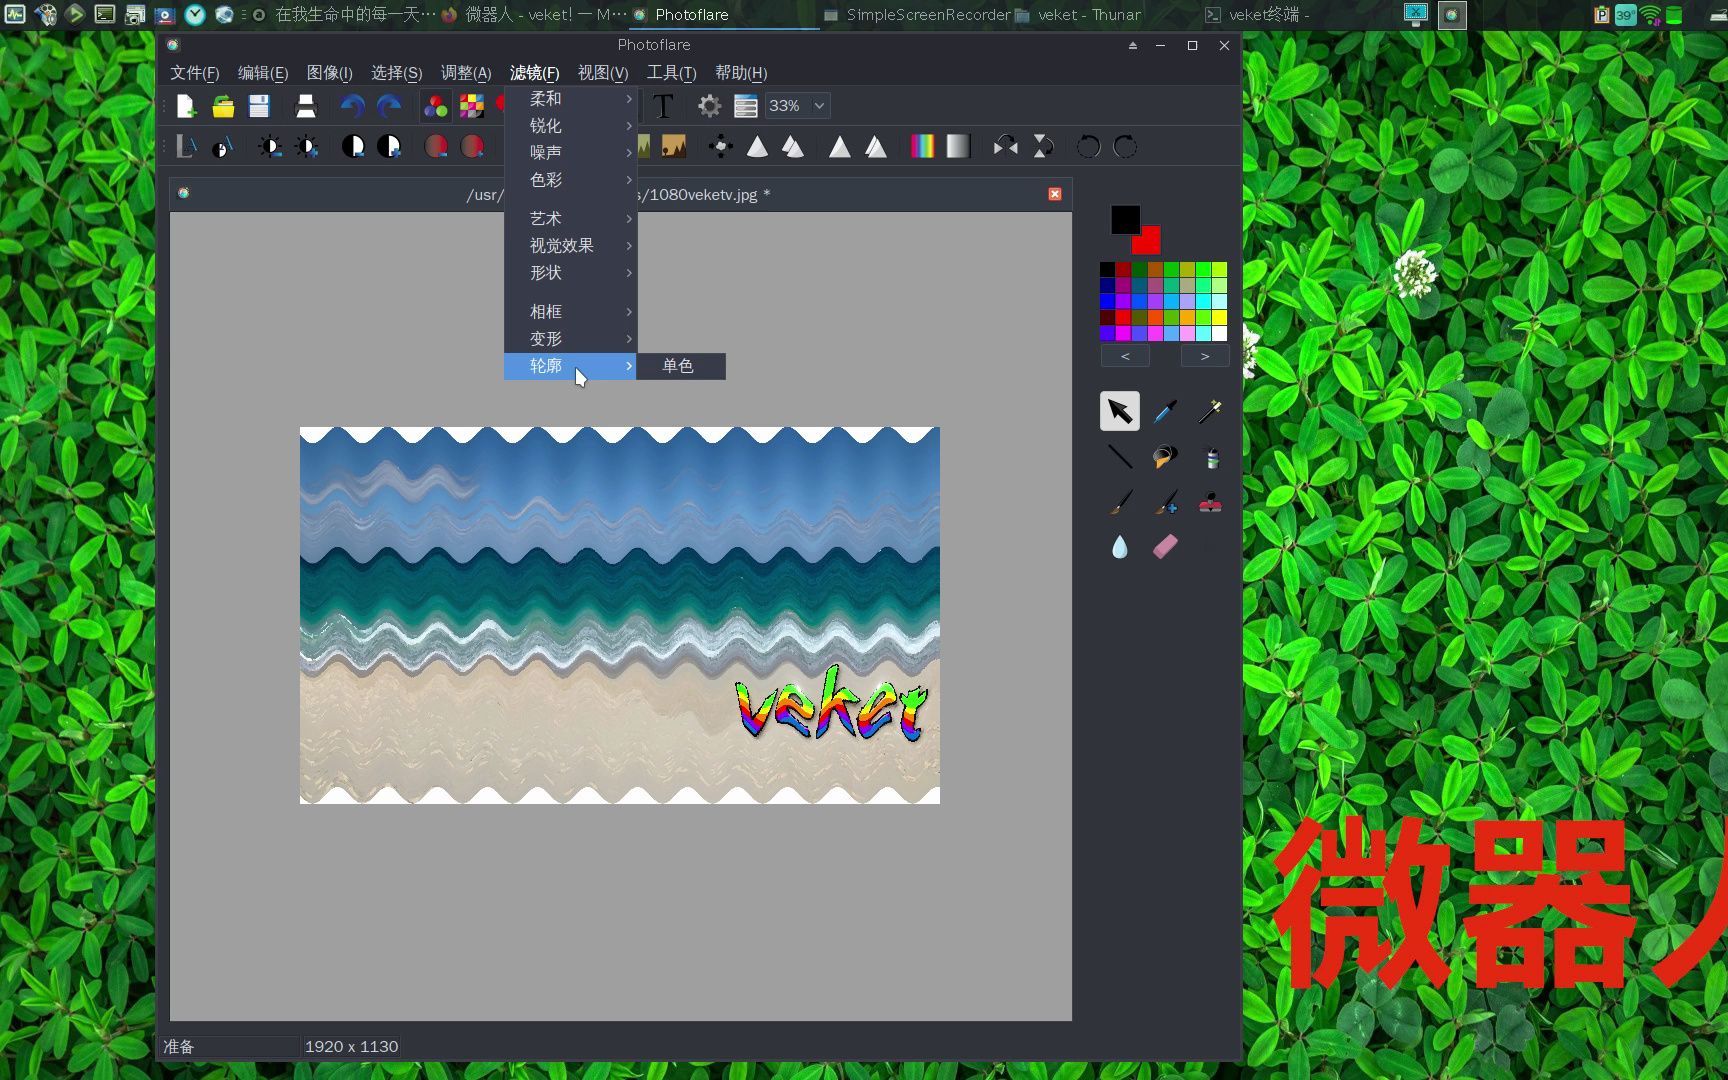
Task: Expand the 色彩 filter submenu
Action: coord(570,180)
